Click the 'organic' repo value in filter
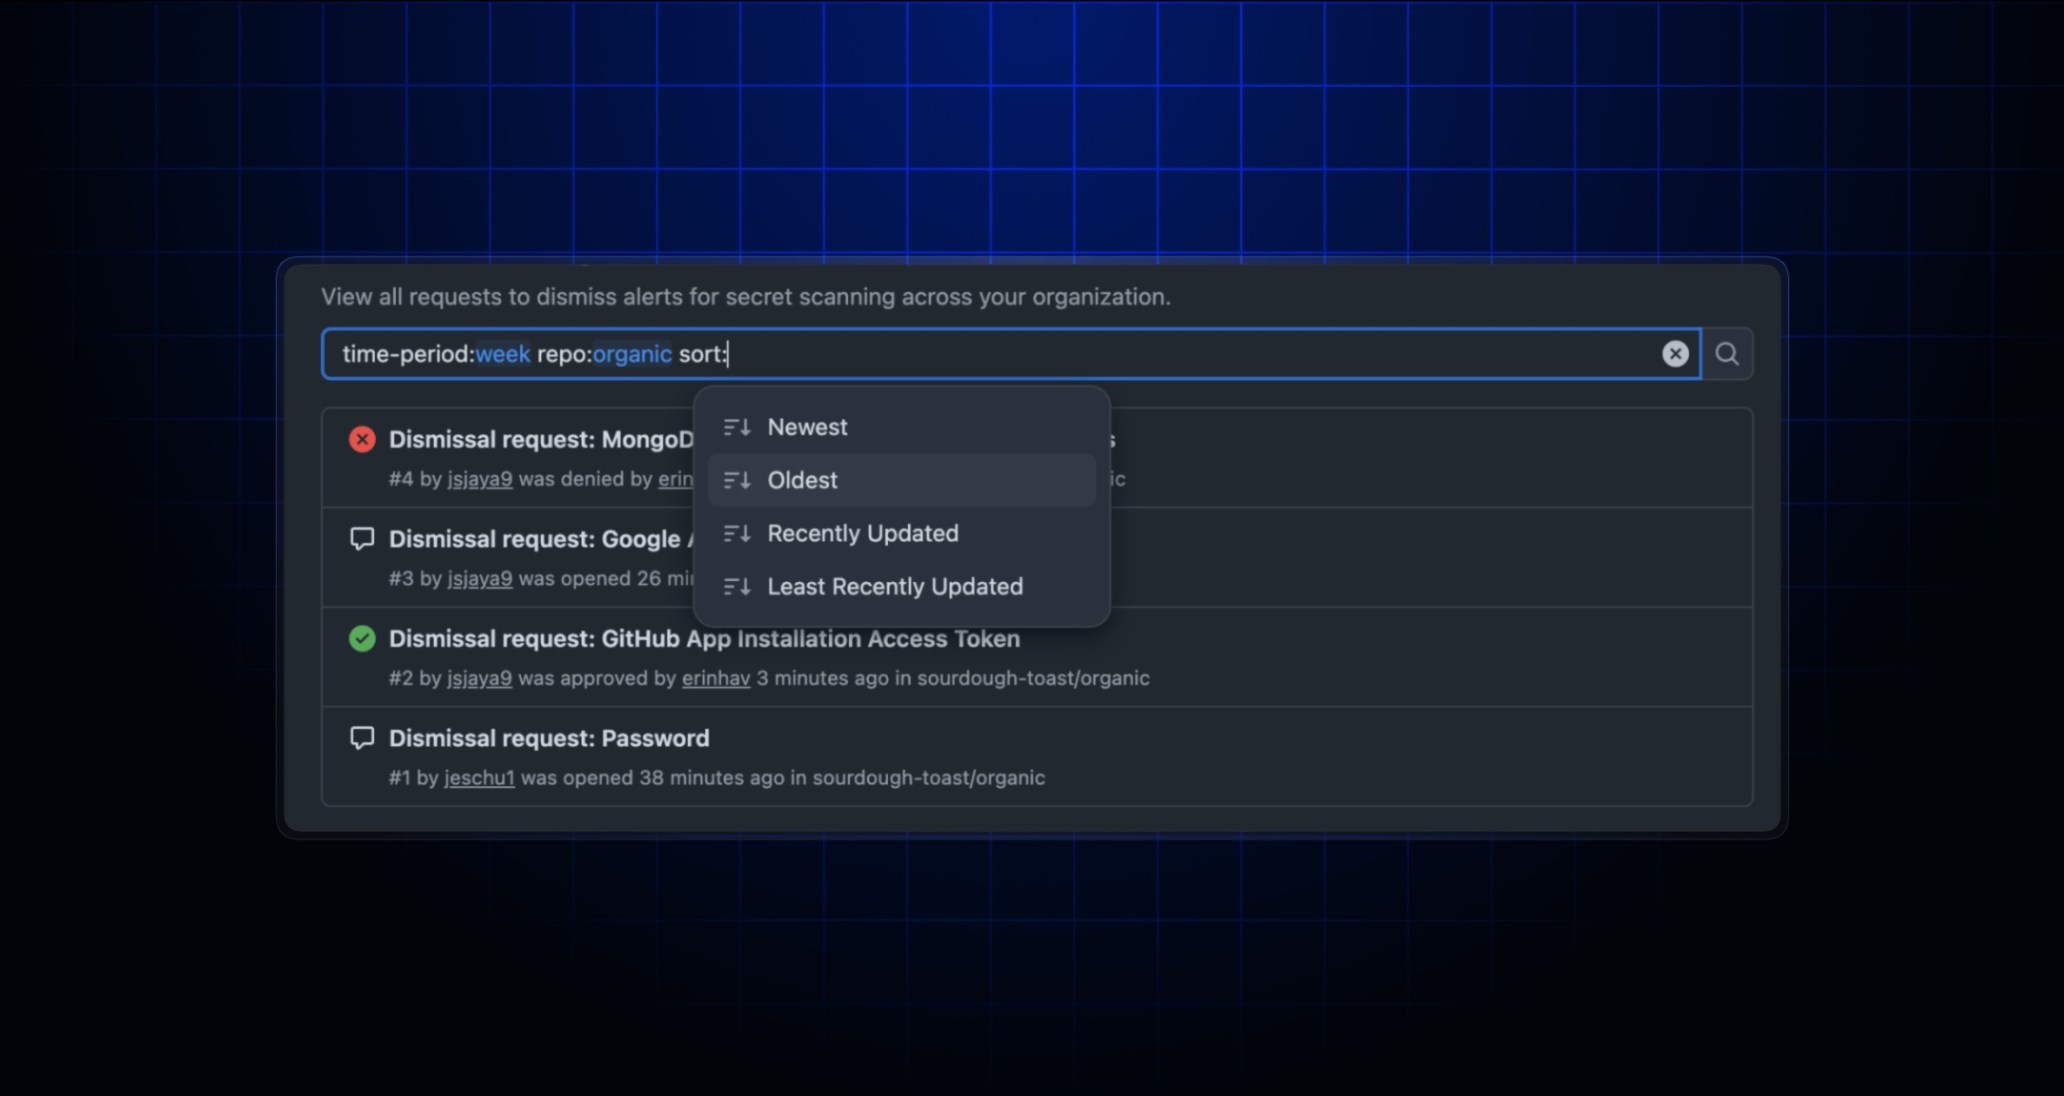Image resolution: width=2064 pixels, height=1096 pixels. pyautogui.click(x=632, y=354)
